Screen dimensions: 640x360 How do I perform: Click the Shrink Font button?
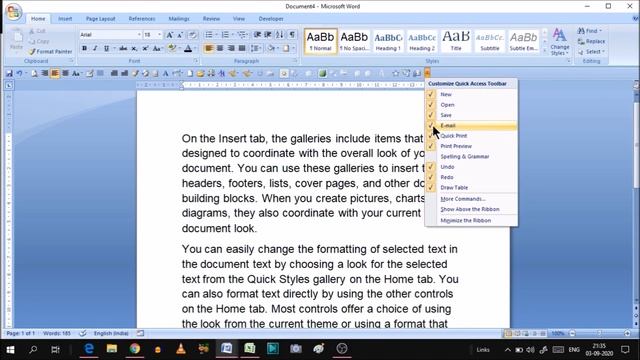point(180,35)
